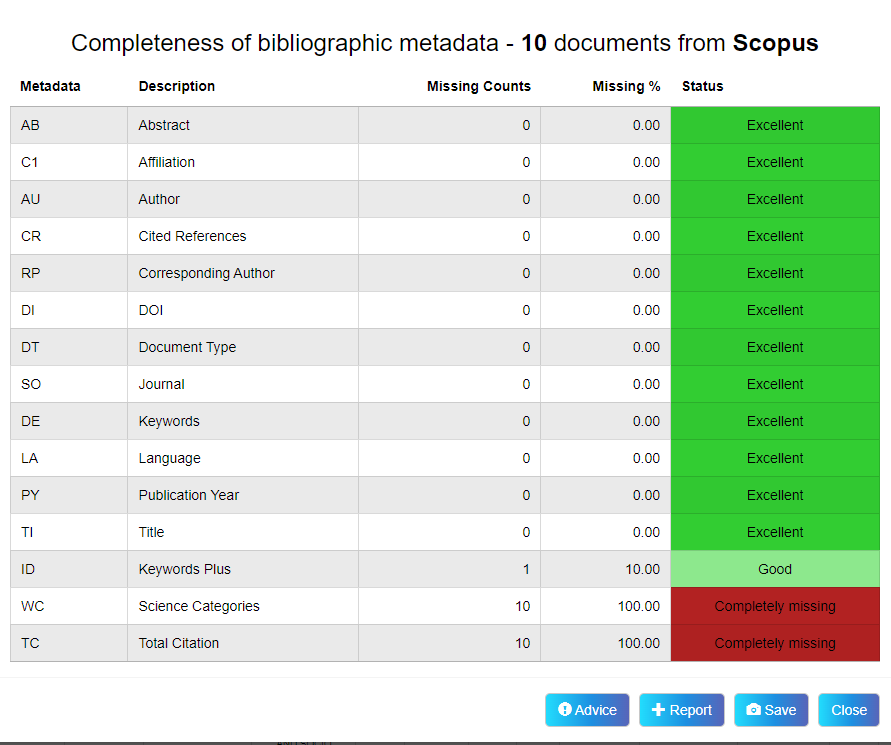The image size is (891, 745).
Task: Select the Cited References description cell
Action: click(x=192, y=236)
